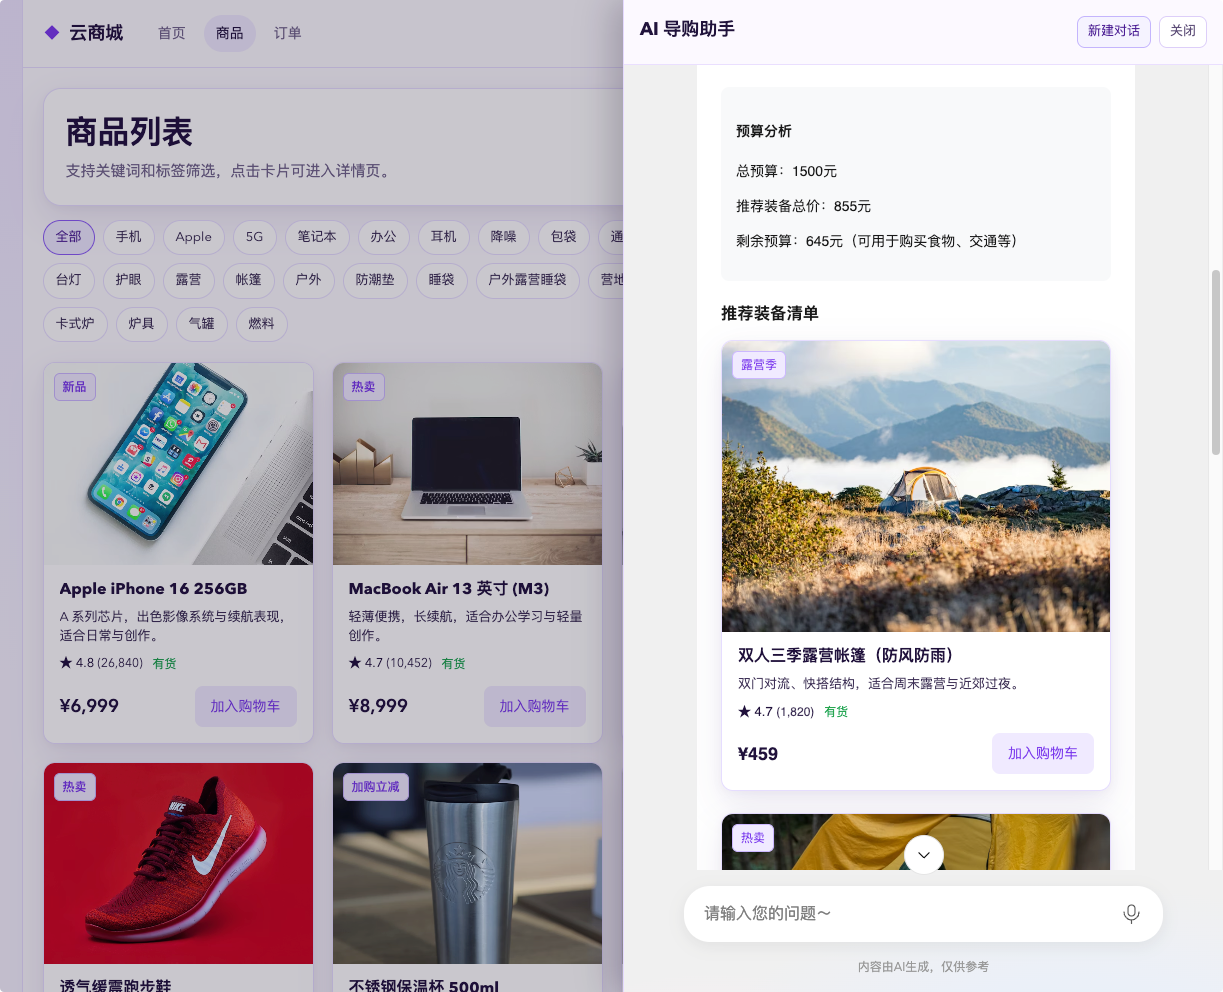This screenshot has height=992, width=1223.
Task: Click the 新品 badge on the iPhone card
Action: tap(75, 387)
